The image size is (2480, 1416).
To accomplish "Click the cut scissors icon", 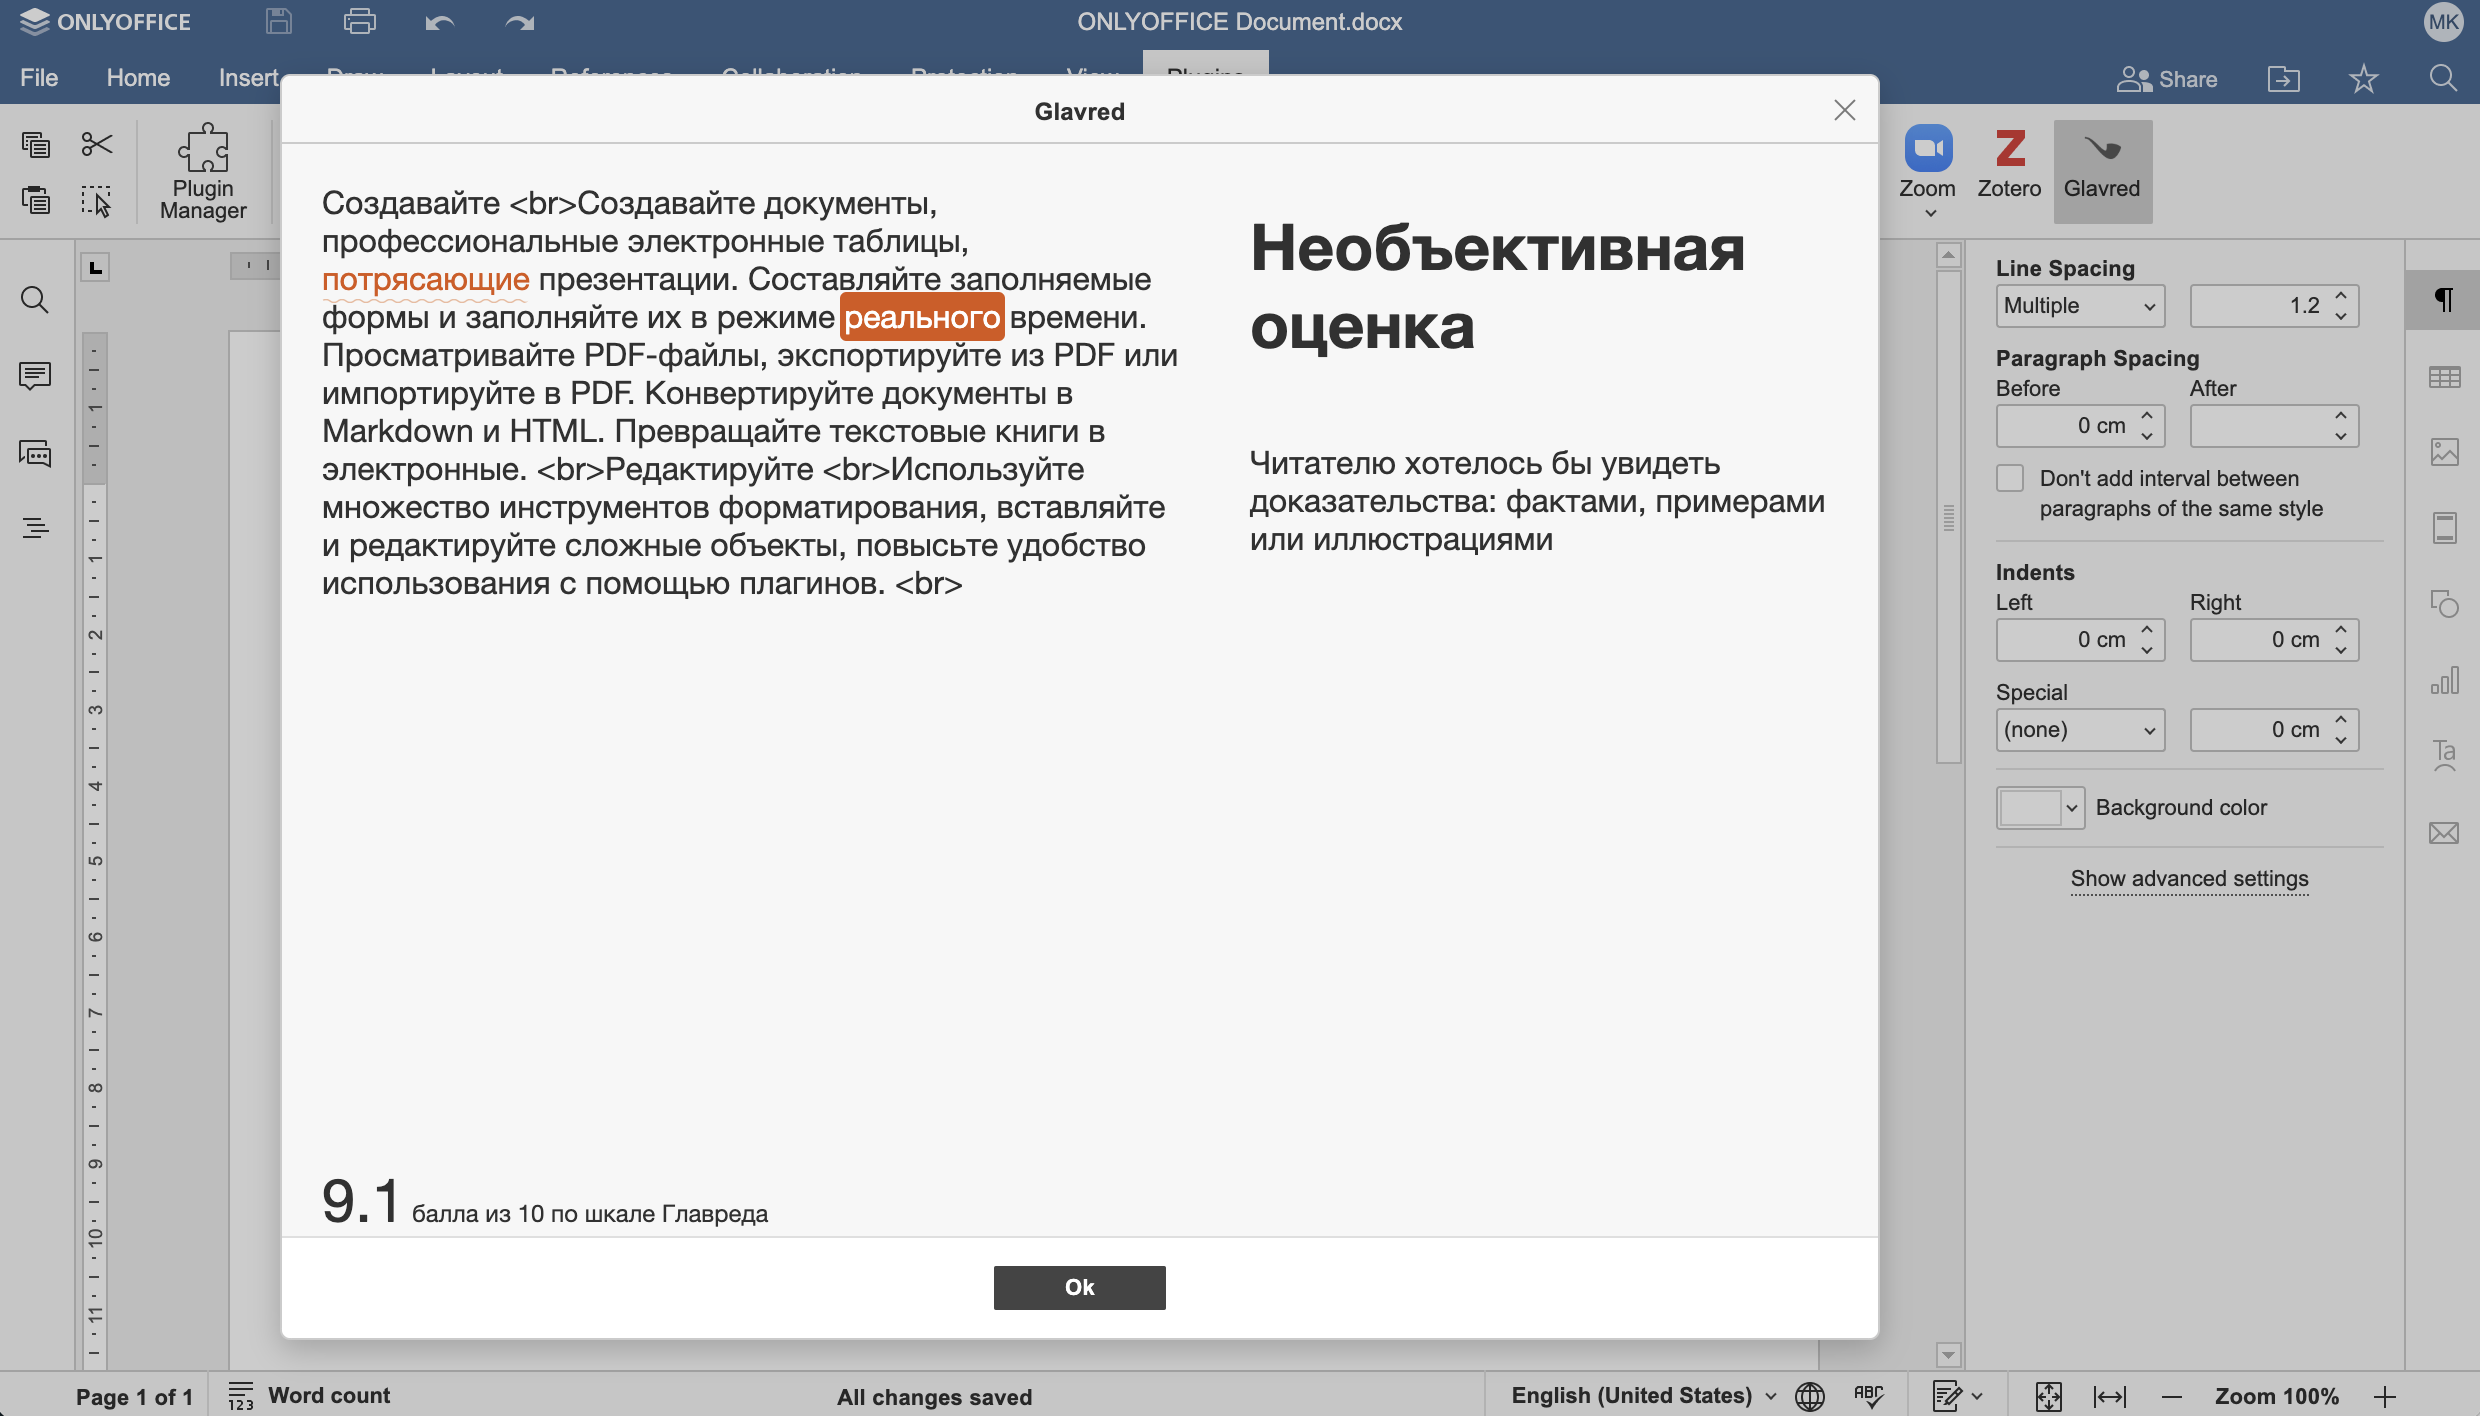I will [x=97, y=145].
